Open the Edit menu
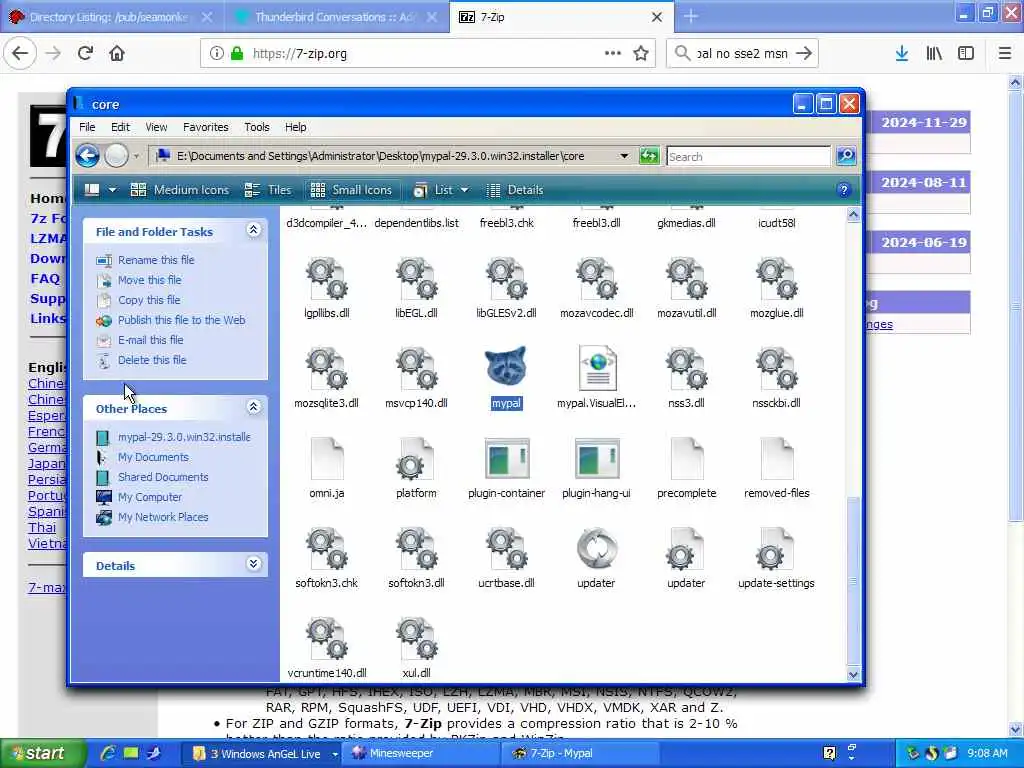This screenshot has width=1024, height=768. [x=120, y=127]
